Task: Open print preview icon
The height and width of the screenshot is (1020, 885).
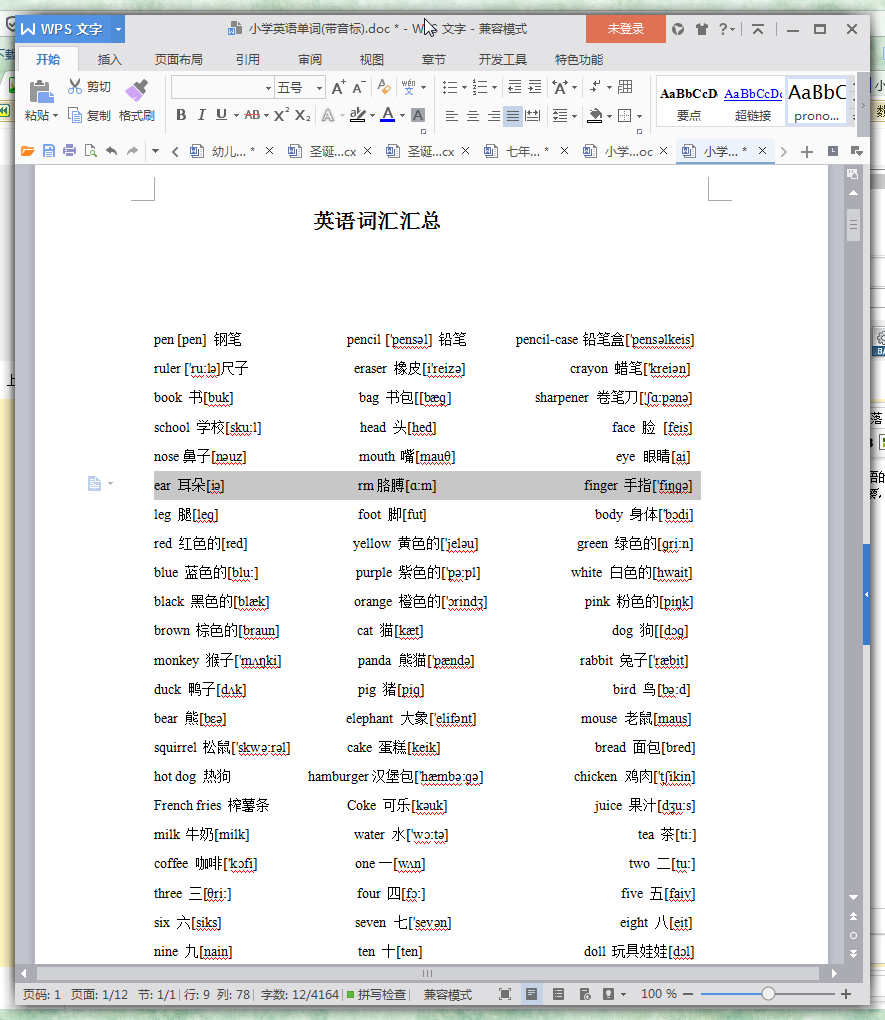Action: pos(90,151)
